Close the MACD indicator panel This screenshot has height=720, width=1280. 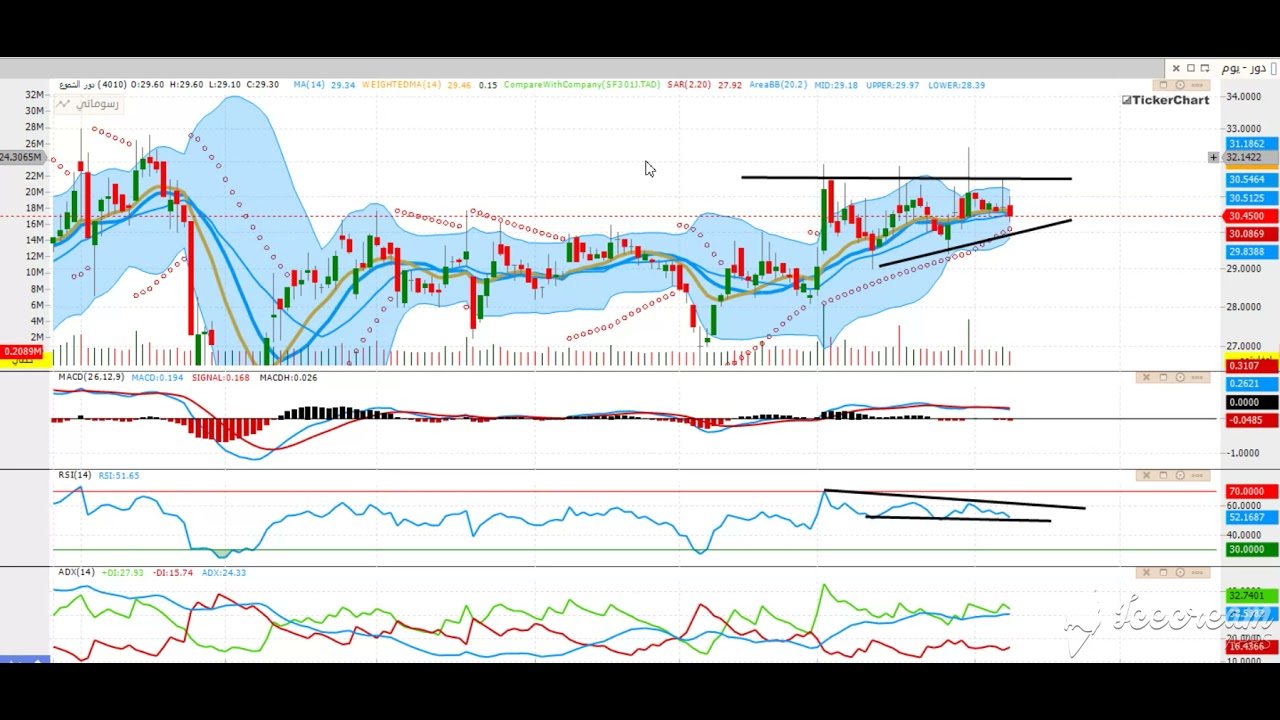tap(1146, 377)
